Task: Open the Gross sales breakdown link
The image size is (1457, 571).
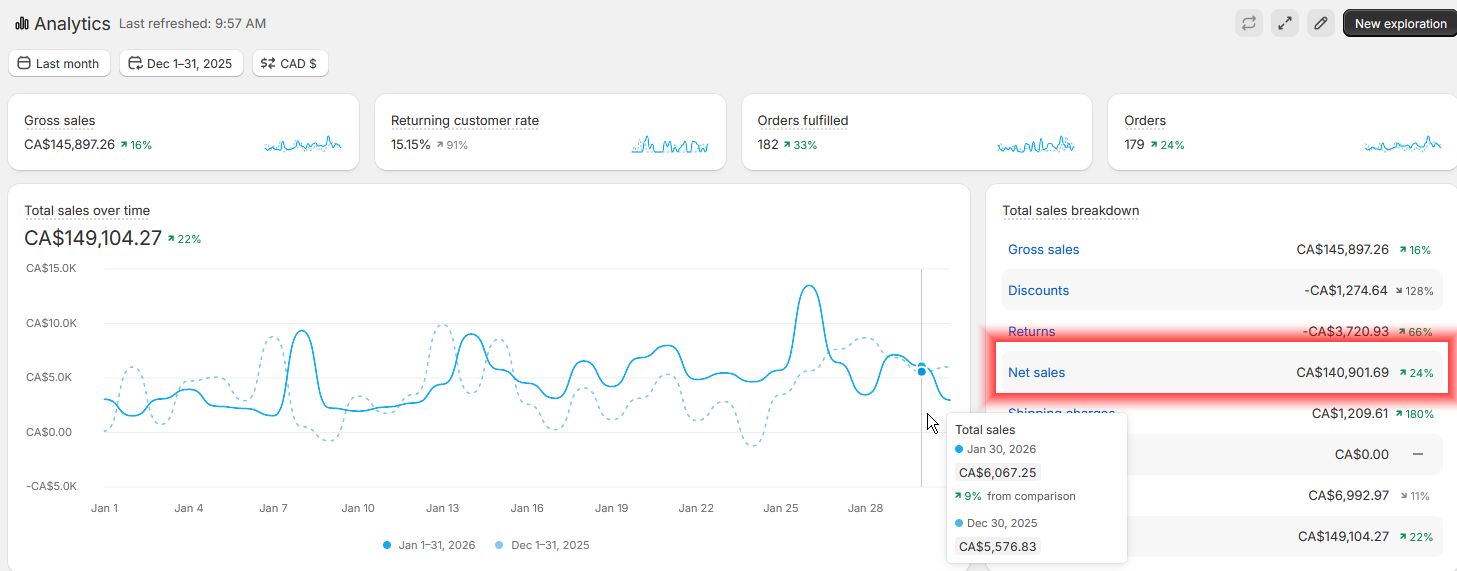Action: click(x=1043, y=250)
